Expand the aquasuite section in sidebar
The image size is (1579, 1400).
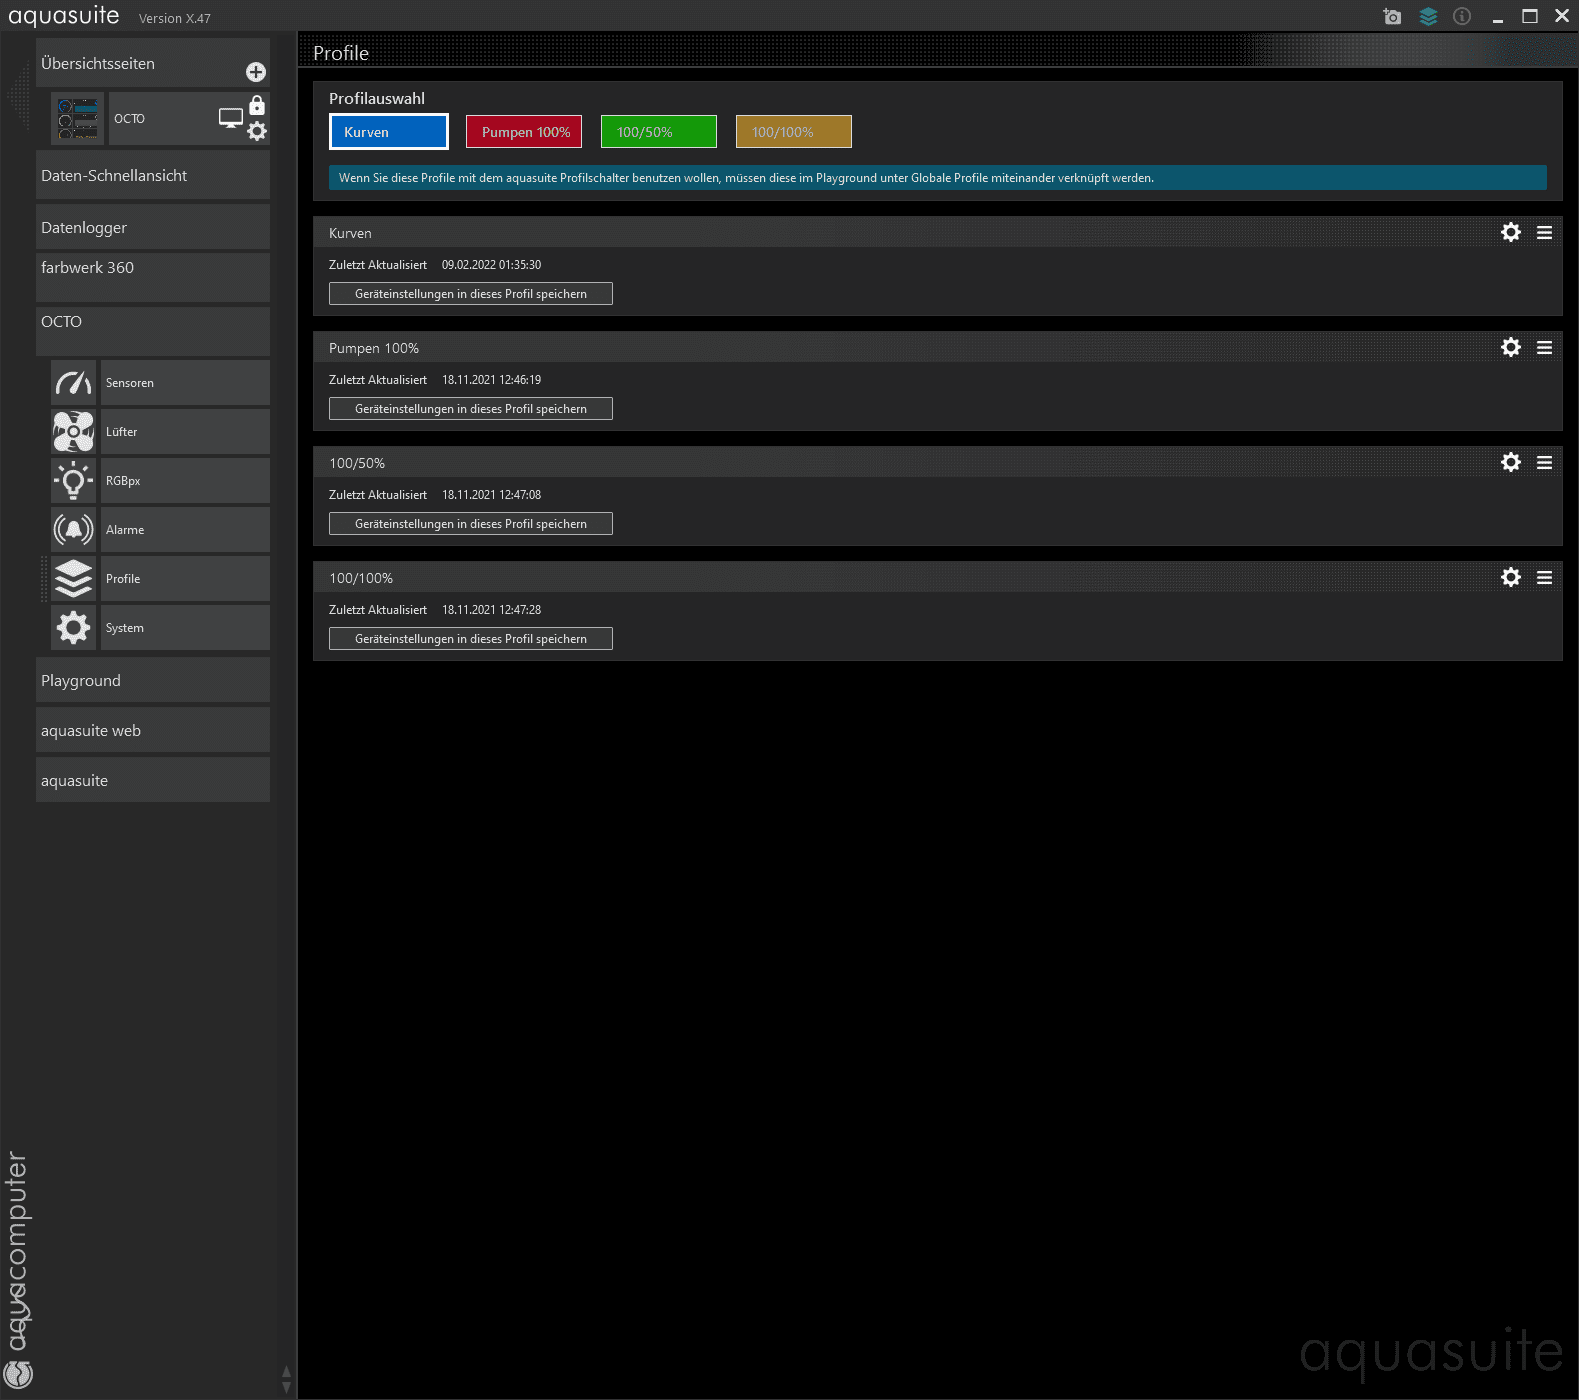tap(153, 780)
